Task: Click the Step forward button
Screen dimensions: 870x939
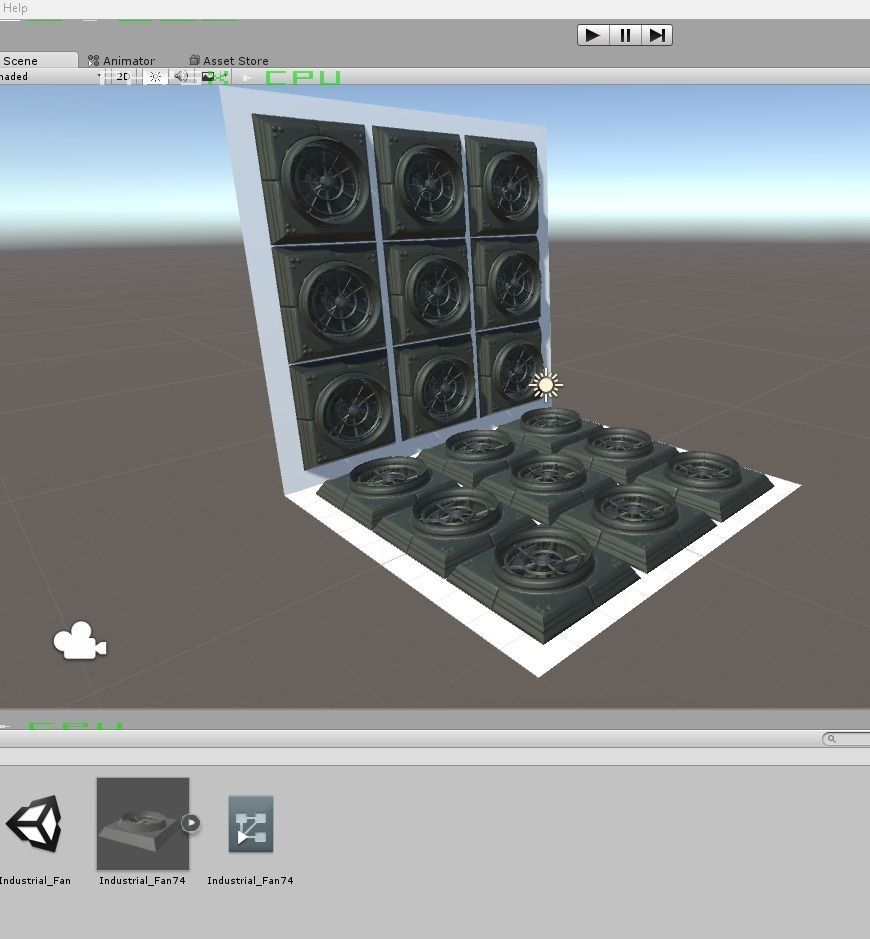Action: [657, 35]
